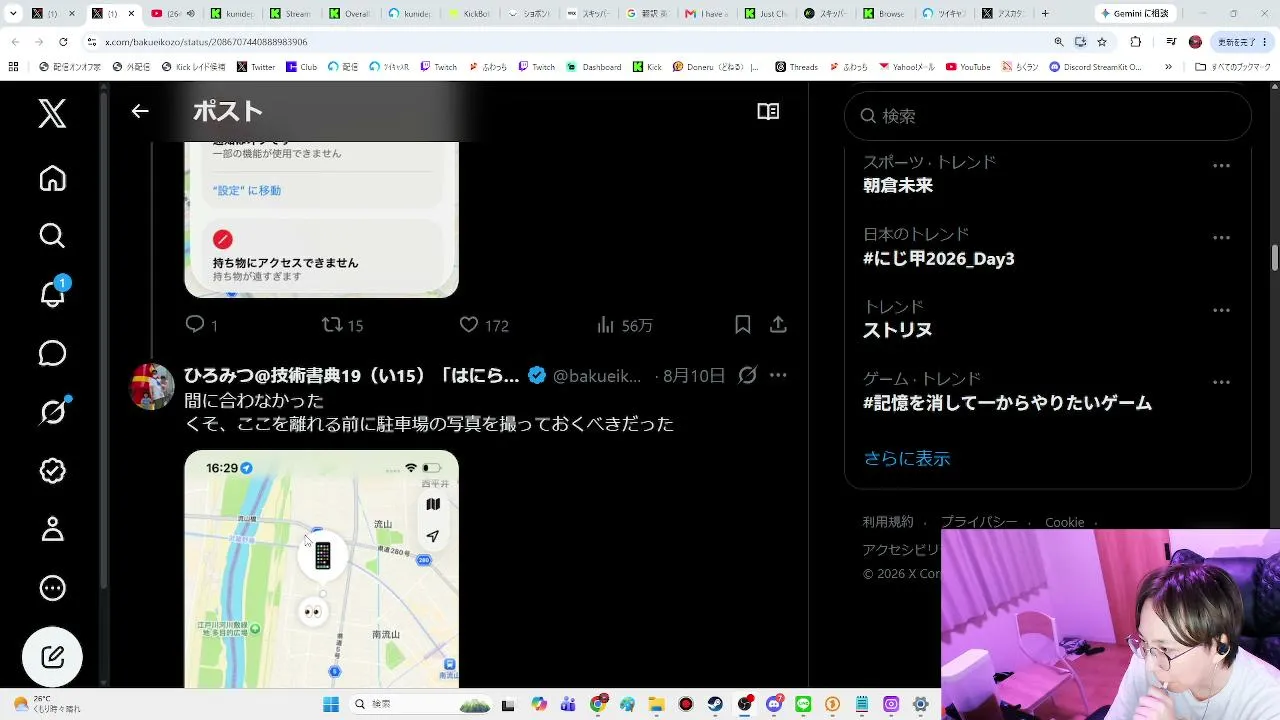This screenshot has height=720, width=1280.
Task: Bookmark the post with 172 likes
Action: coord(742,325)
